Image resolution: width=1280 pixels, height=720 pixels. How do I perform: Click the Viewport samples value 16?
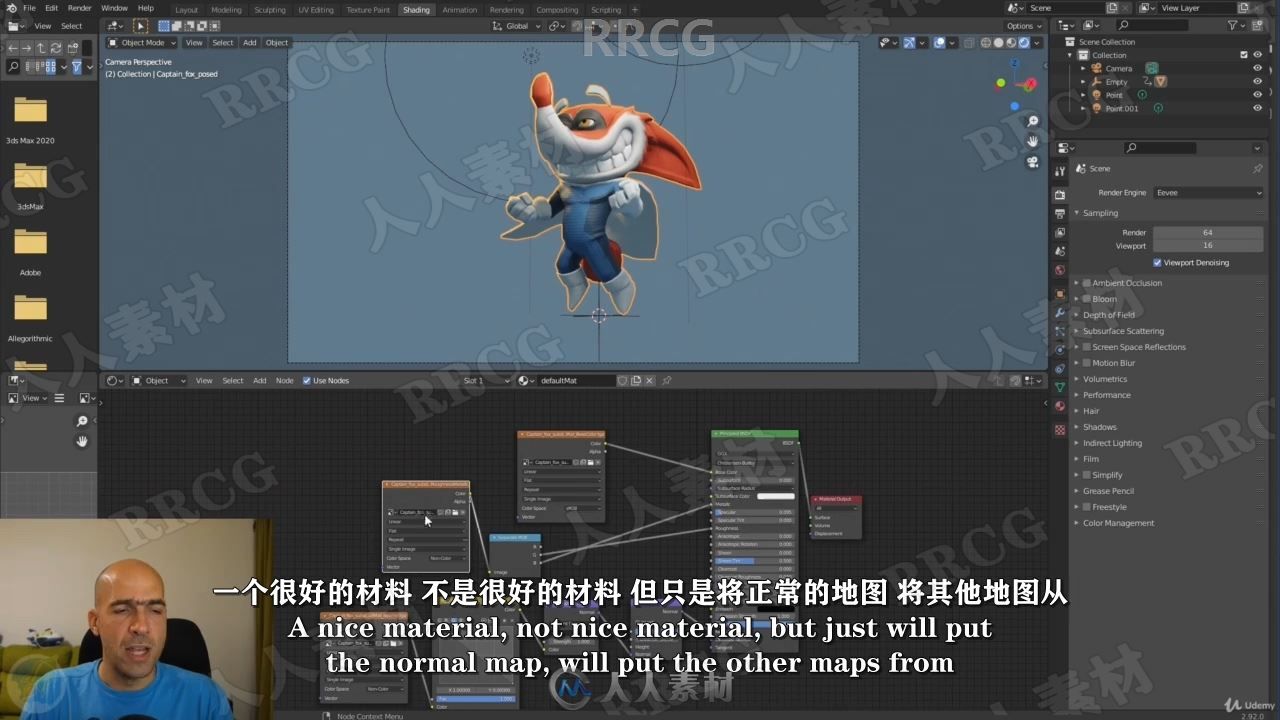[1208, 246]
